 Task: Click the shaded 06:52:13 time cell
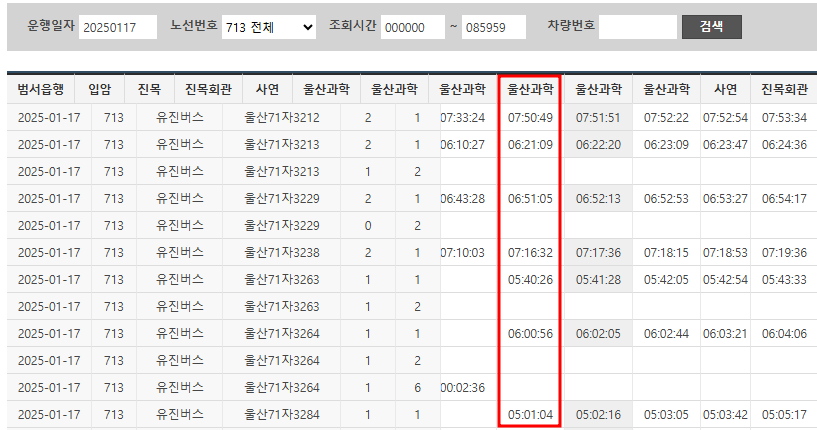point(598,198)
